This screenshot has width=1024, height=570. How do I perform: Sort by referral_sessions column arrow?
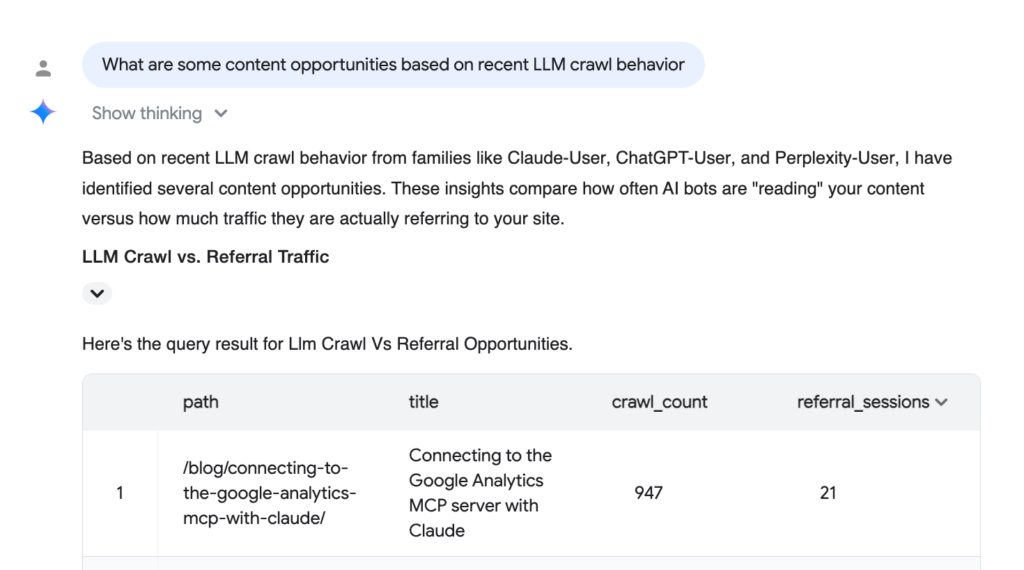pos(941,402)
